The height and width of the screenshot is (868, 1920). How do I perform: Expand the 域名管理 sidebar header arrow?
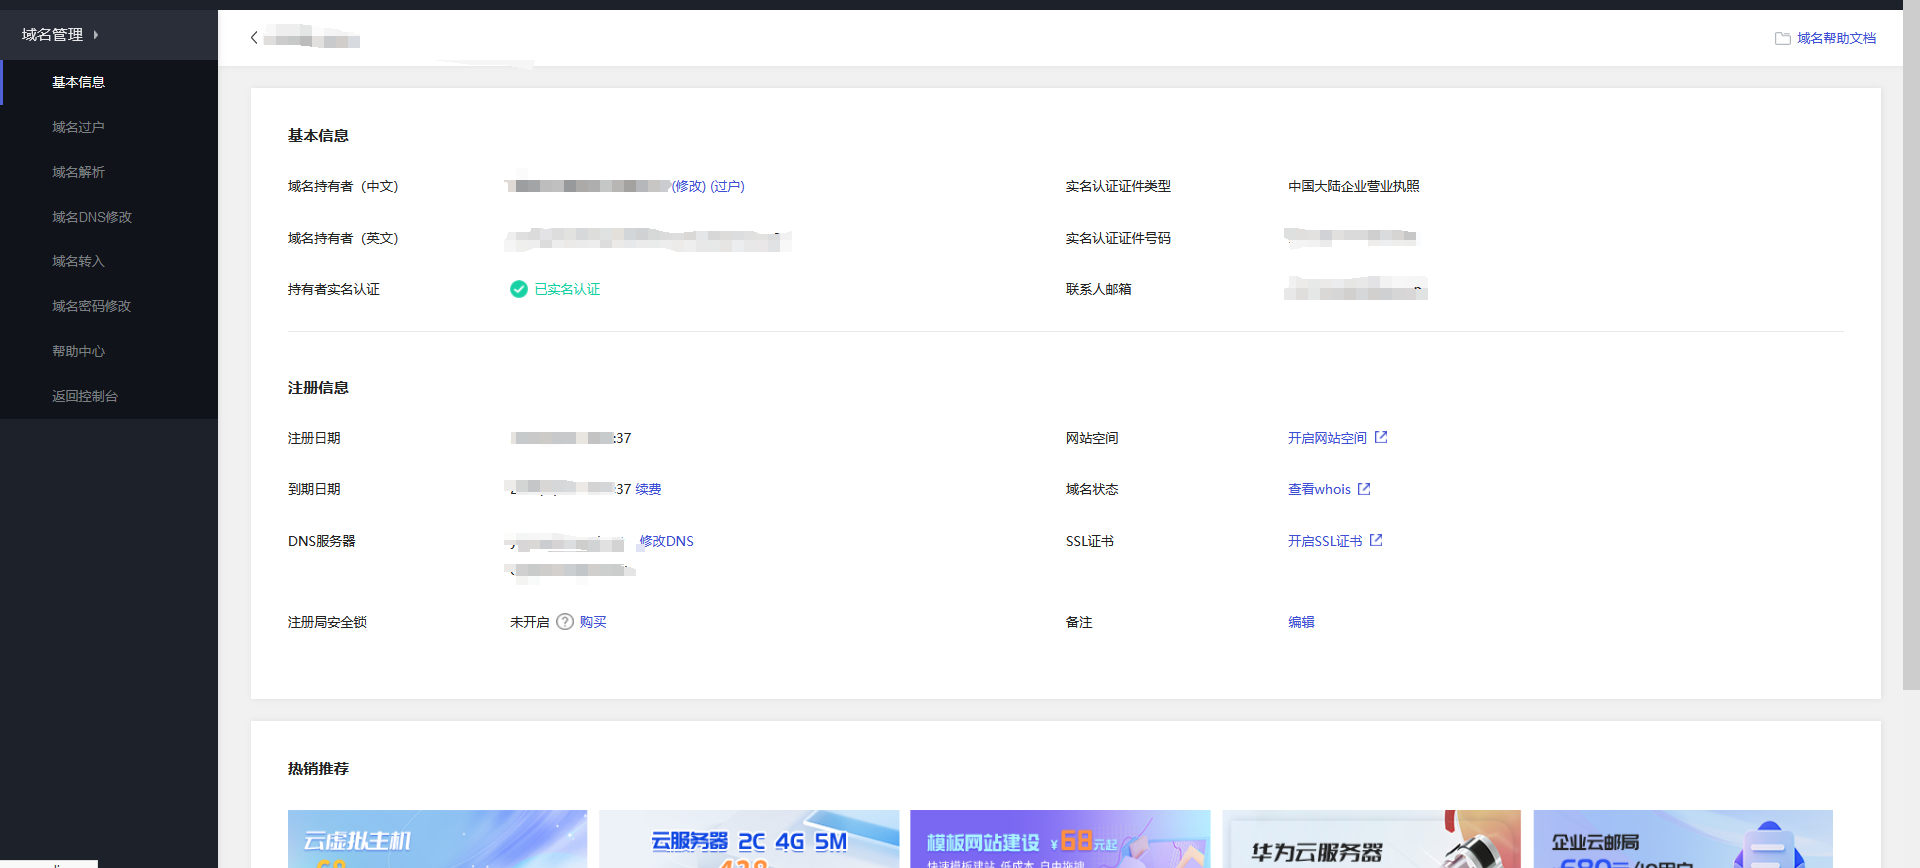(96, 35)
